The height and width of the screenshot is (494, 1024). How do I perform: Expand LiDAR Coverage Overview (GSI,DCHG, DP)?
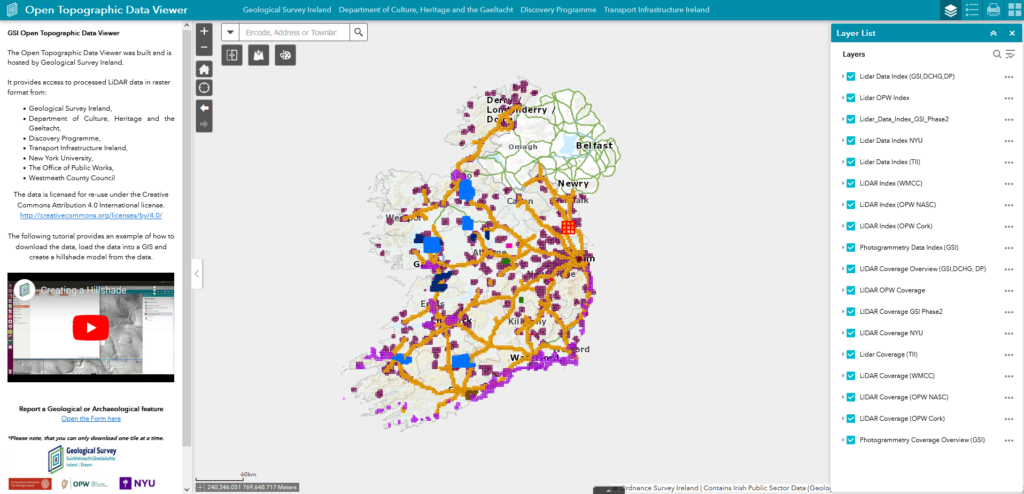click(x=842, y=269)
